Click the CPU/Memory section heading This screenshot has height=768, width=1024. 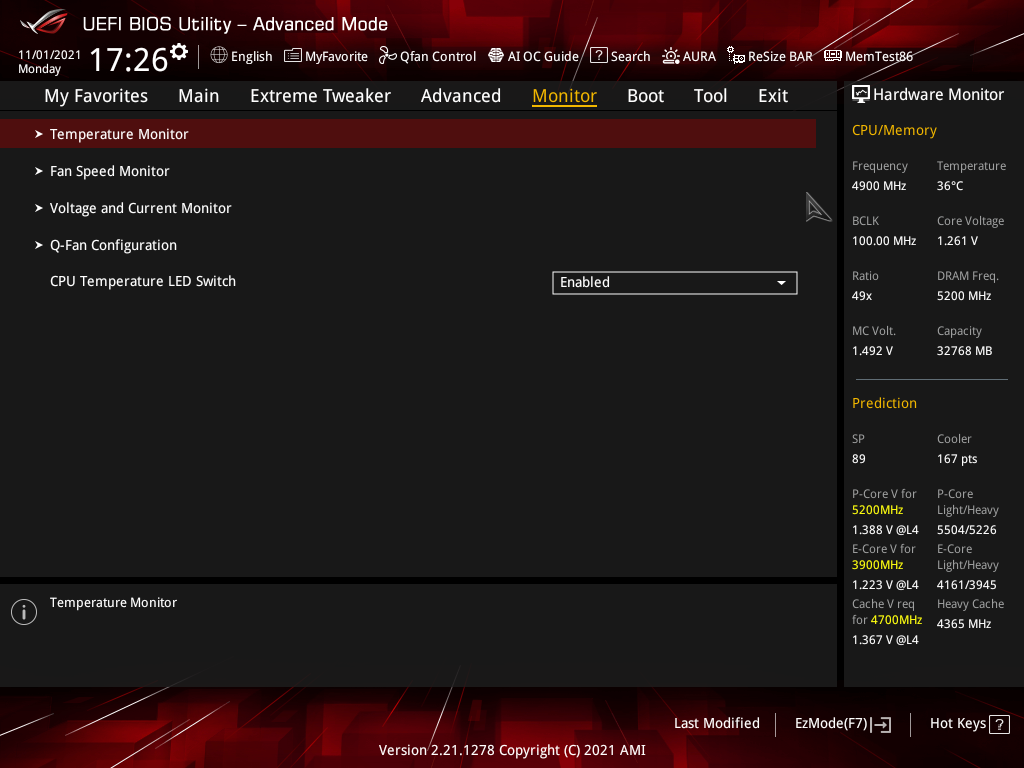pos(894,130)
